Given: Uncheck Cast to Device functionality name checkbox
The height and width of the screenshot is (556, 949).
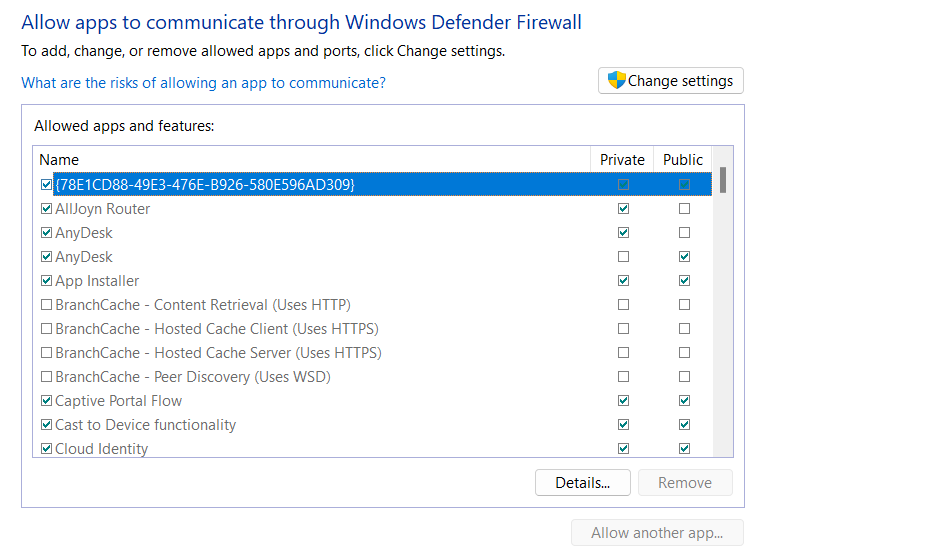Looking at the screenshot, I should click(x=46, y=425).
